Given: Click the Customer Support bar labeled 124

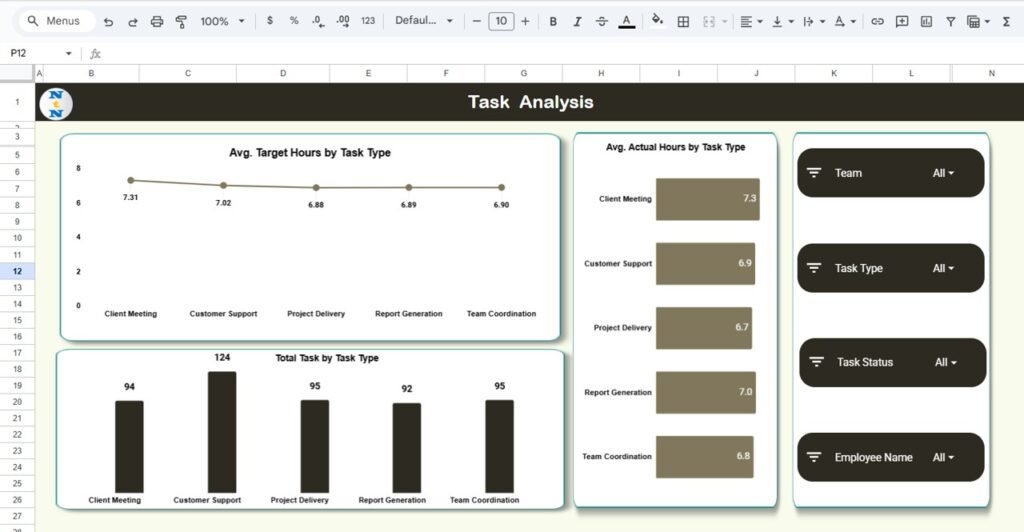Looking at the screenshot, I should pos(222,432).
